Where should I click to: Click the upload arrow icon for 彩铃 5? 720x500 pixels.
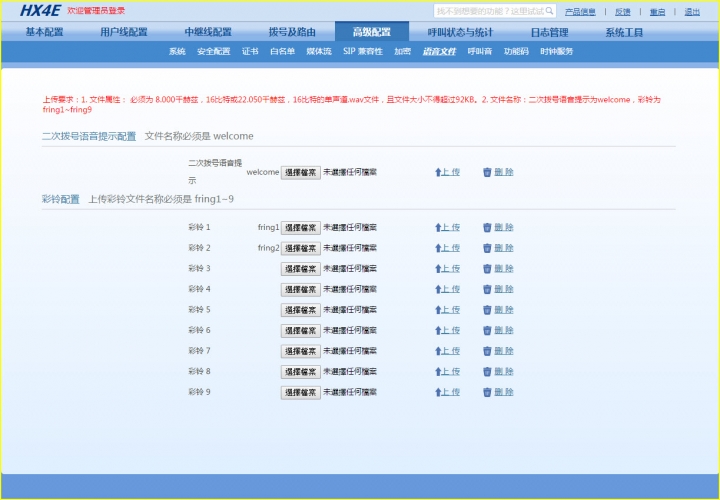[x=438, y=310]
